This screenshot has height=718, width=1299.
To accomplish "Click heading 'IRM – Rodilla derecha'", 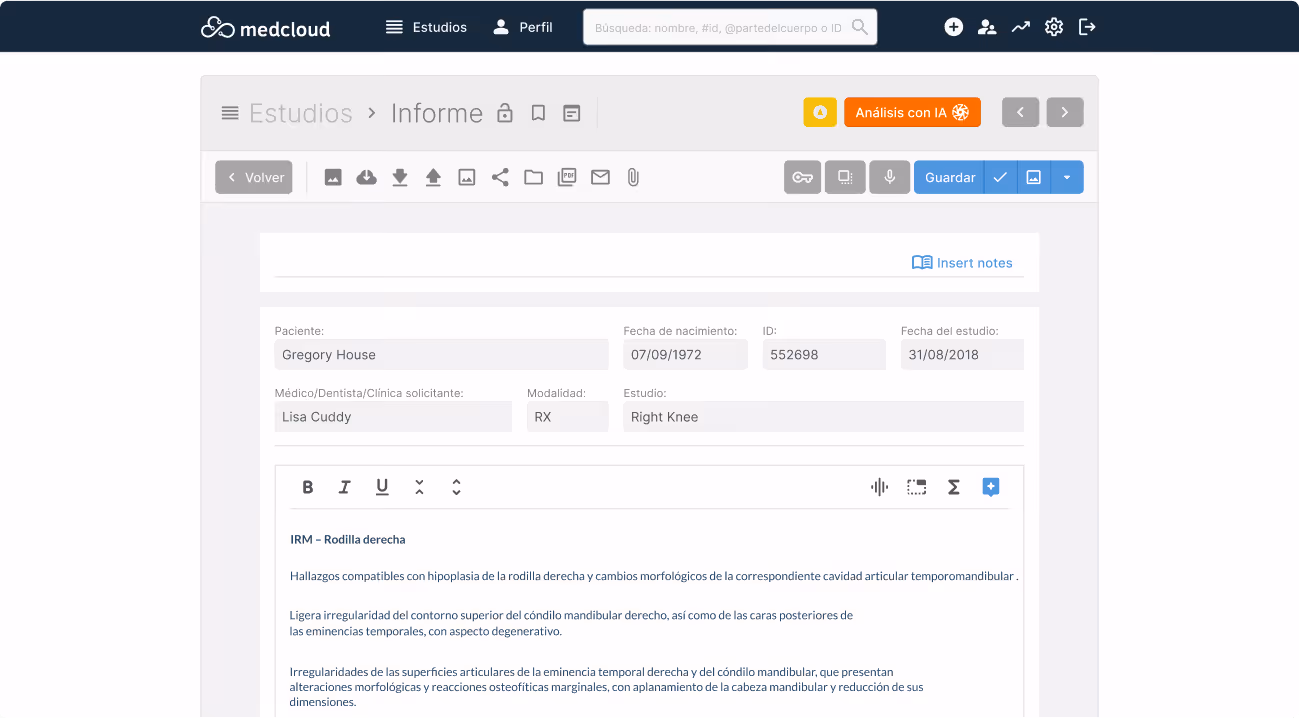I will click(x=348, y=539).
